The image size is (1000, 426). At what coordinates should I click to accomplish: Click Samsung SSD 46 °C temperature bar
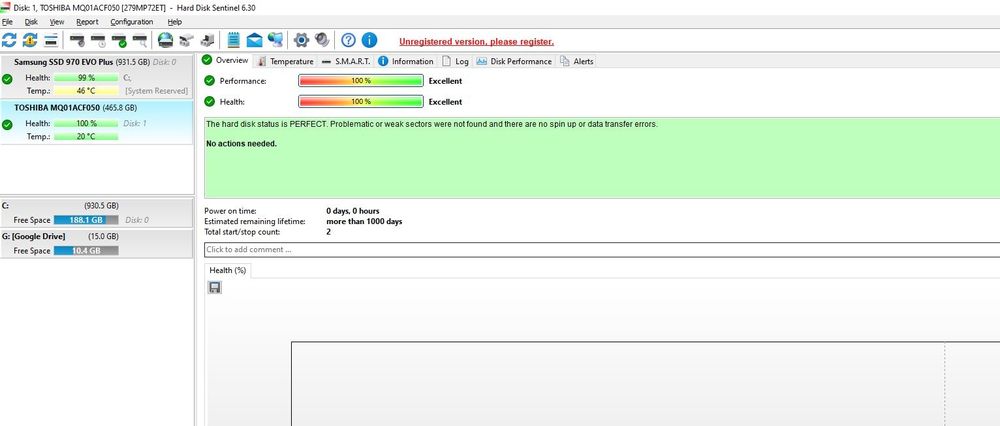point(86,91)
